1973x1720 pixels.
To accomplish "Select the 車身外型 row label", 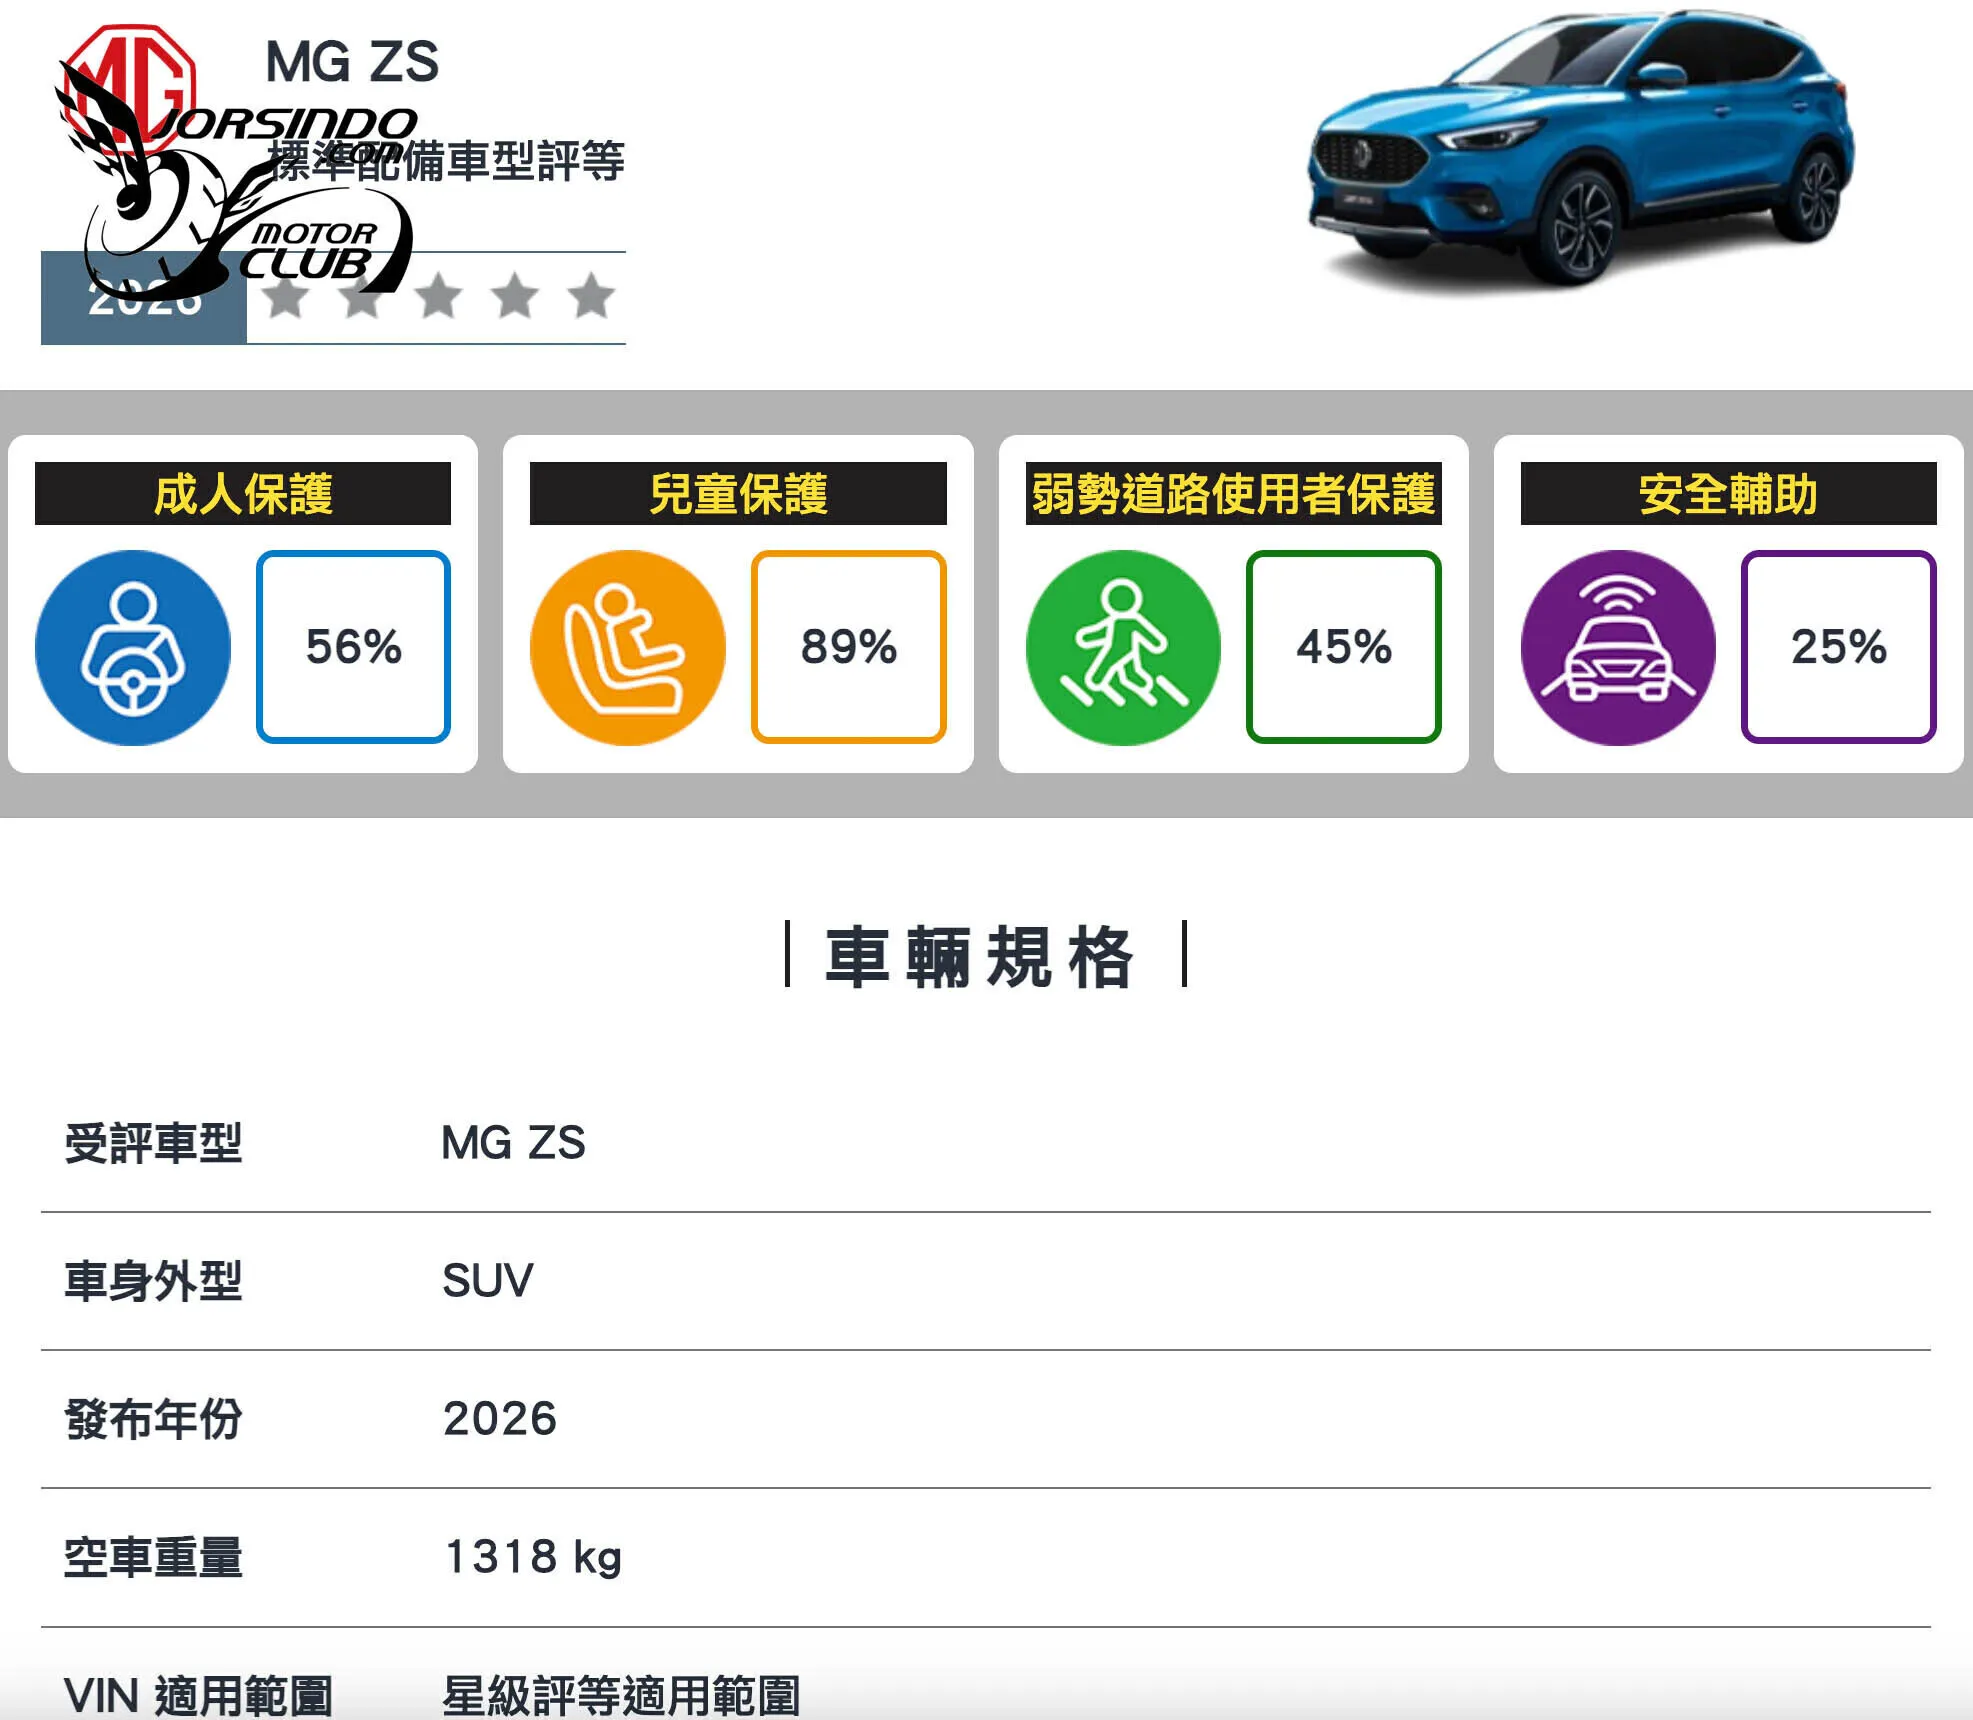I will click(x=153, y=1281).
